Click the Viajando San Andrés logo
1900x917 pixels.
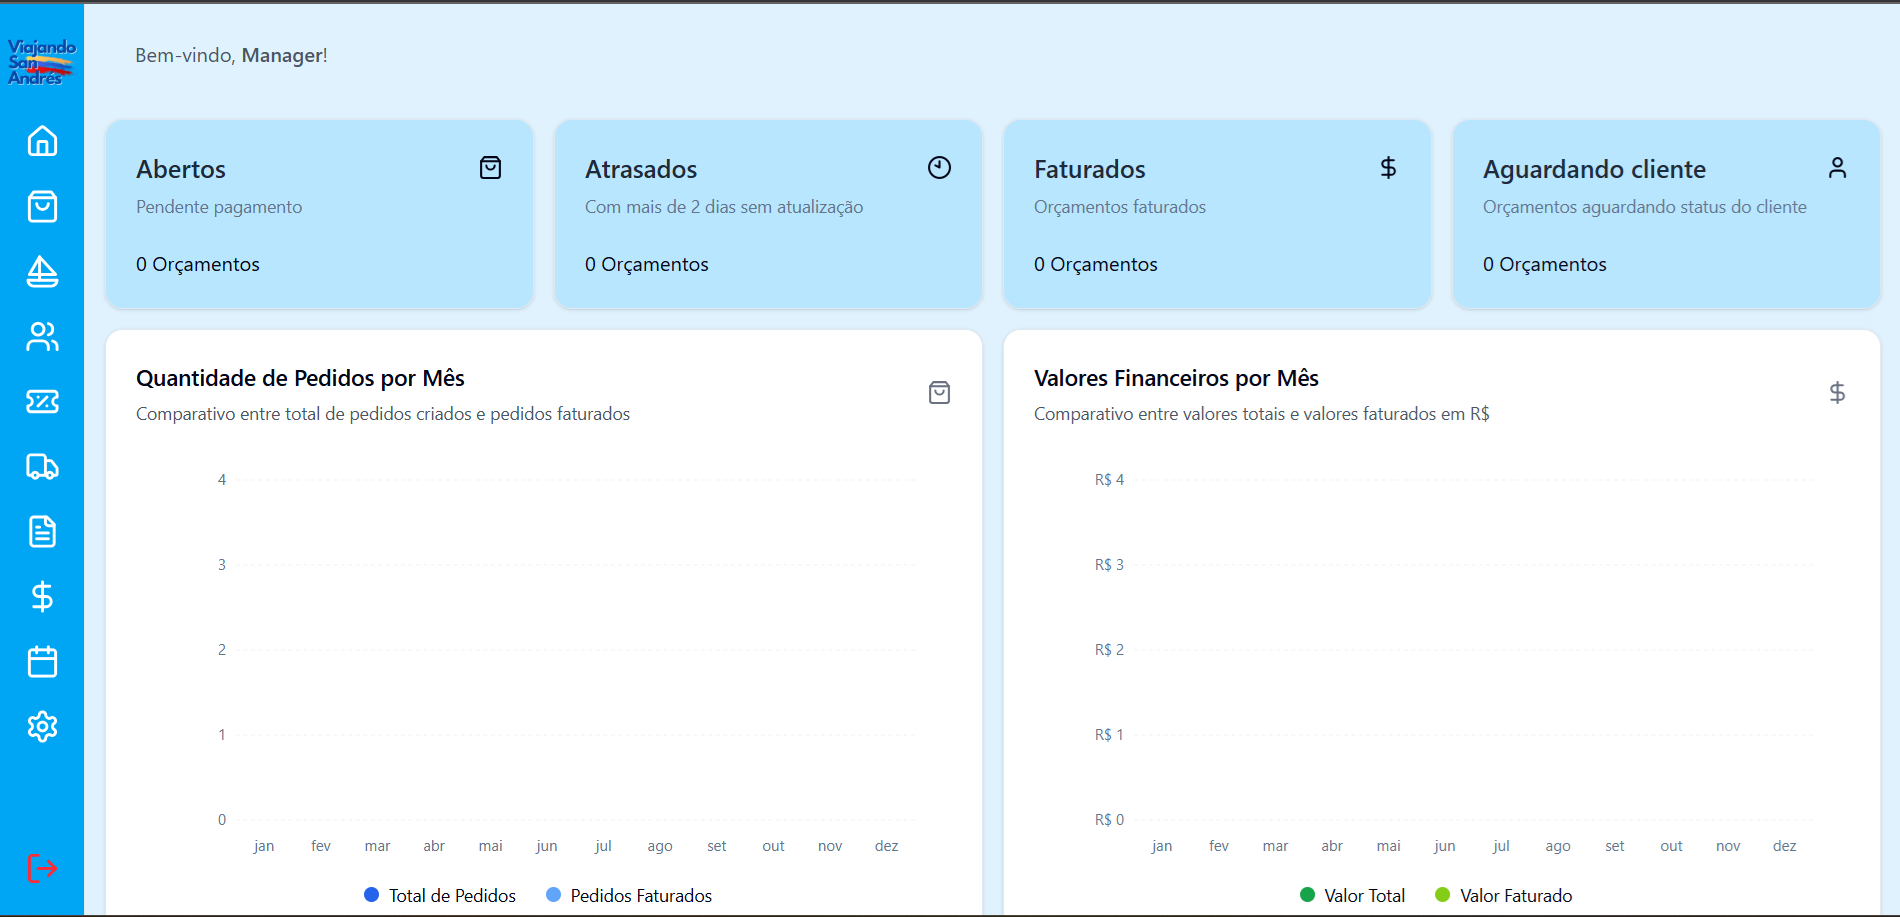42,62
